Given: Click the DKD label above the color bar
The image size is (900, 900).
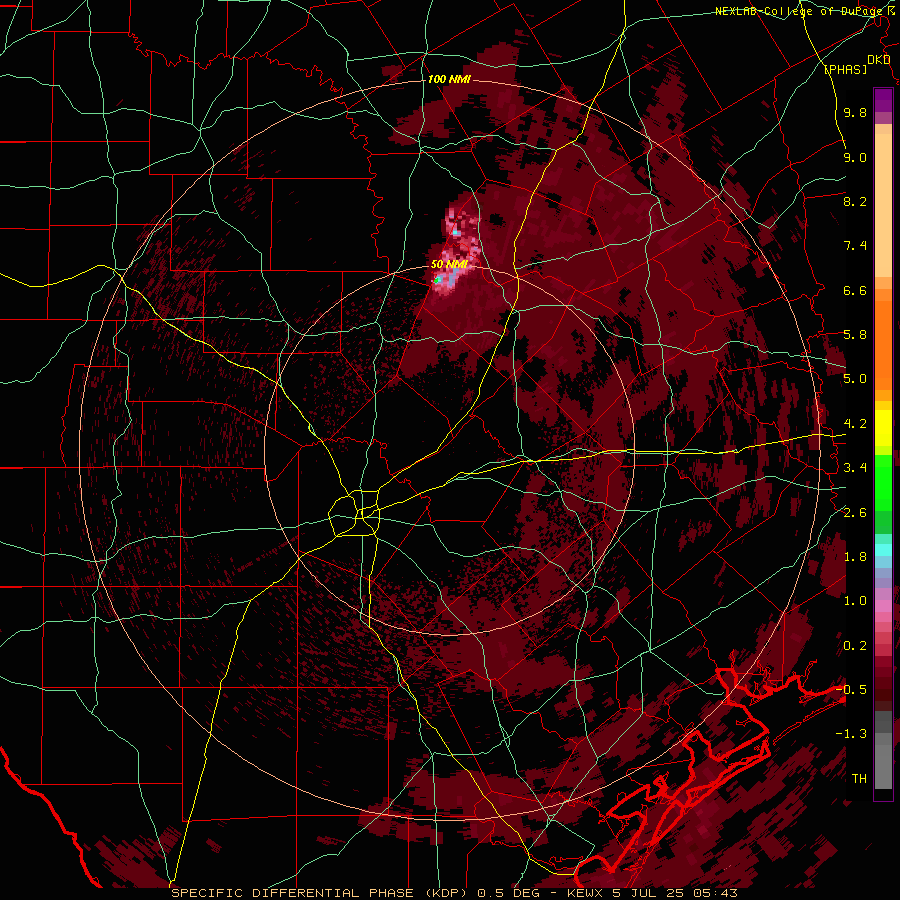Looking at the screenshot, I should pyautogui.click(x=878, y=60).
